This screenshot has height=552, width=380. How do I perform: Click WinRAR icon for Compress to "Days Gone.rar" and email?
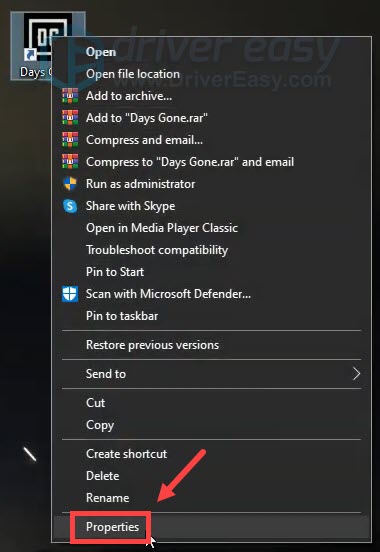[70, 162]
